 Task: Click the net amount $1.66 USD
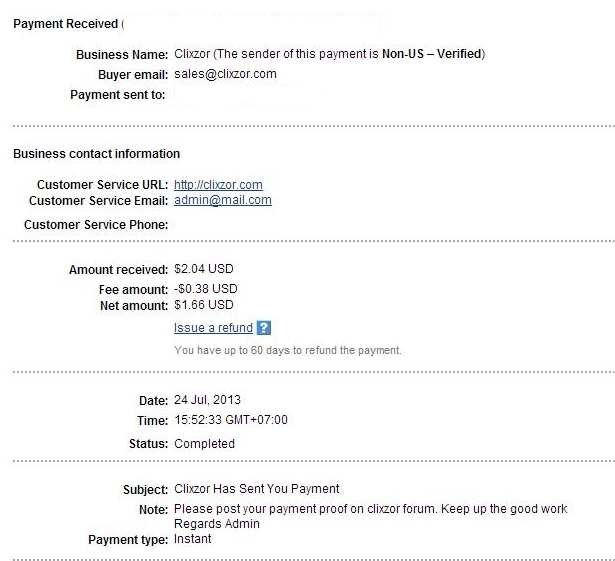(x=204, y=305)
